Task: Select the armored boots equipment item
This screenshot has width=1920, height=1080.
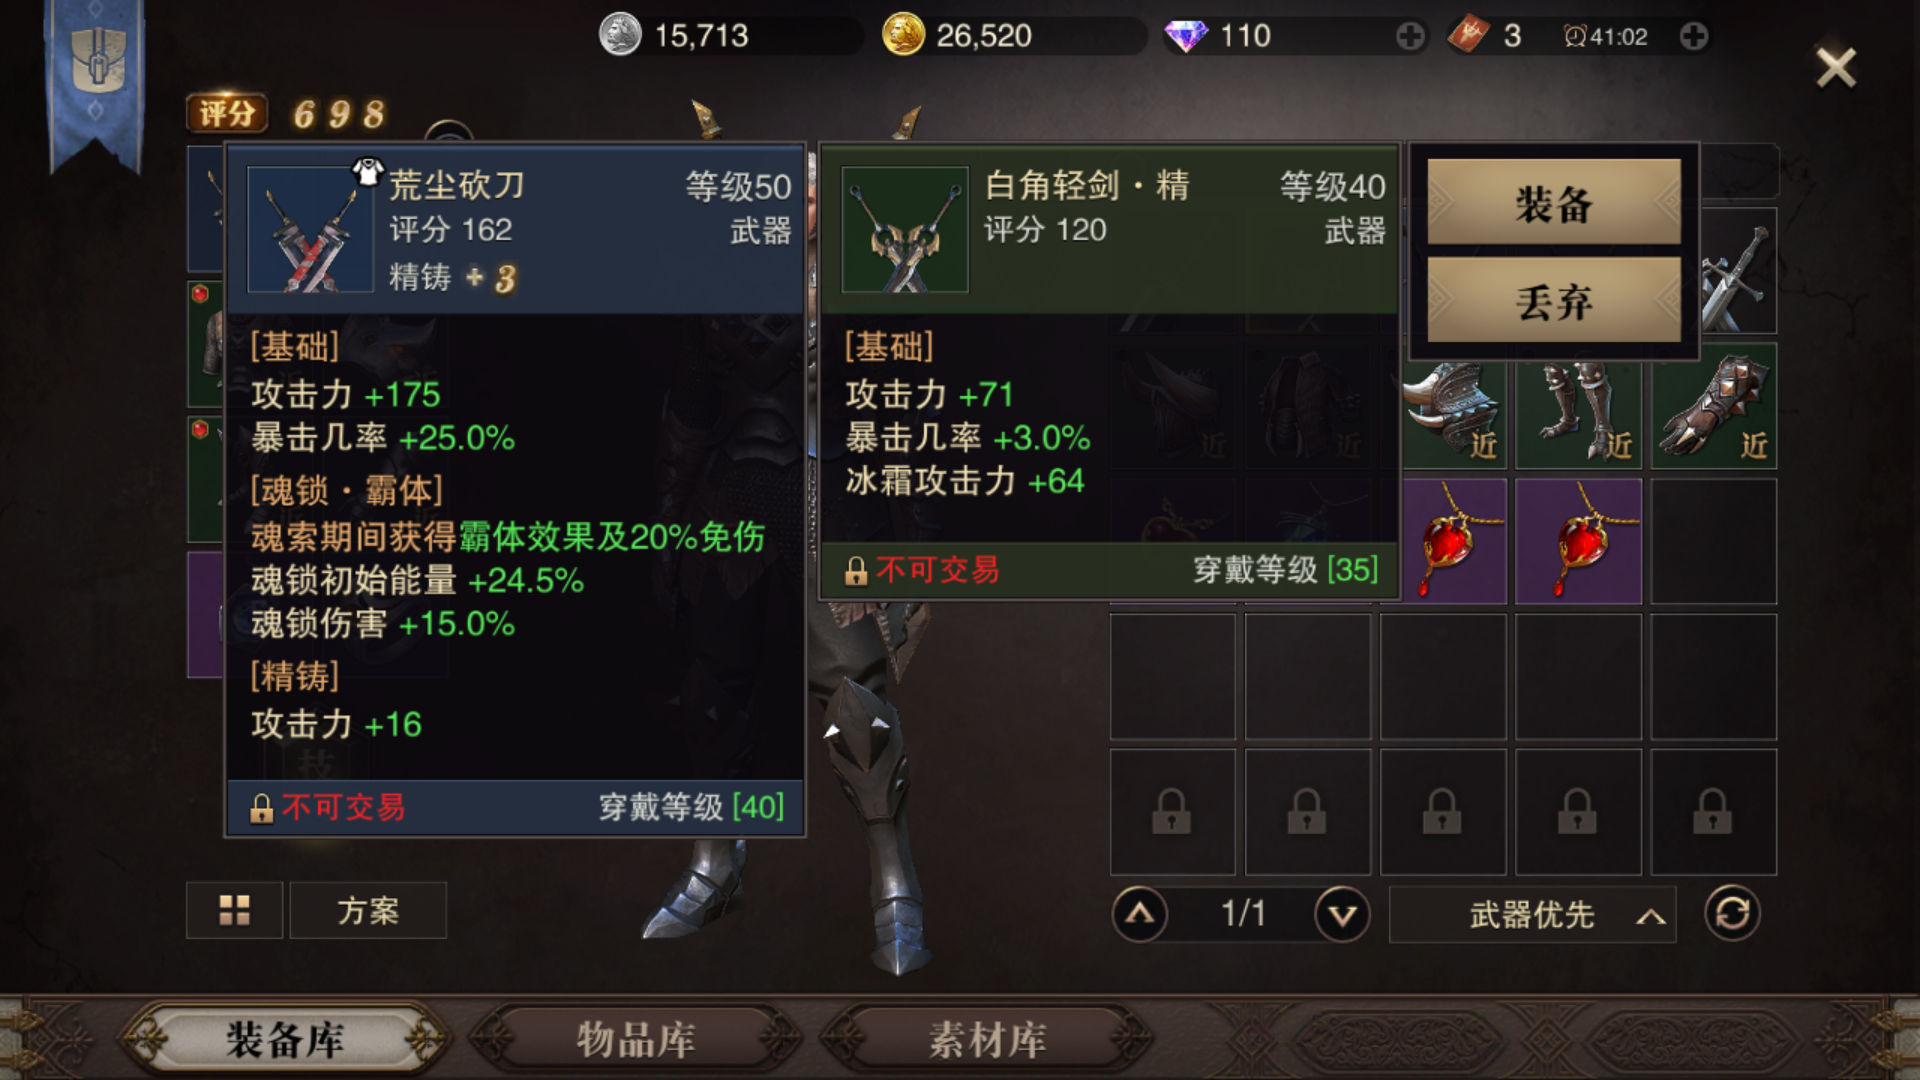Action: 1578,406
